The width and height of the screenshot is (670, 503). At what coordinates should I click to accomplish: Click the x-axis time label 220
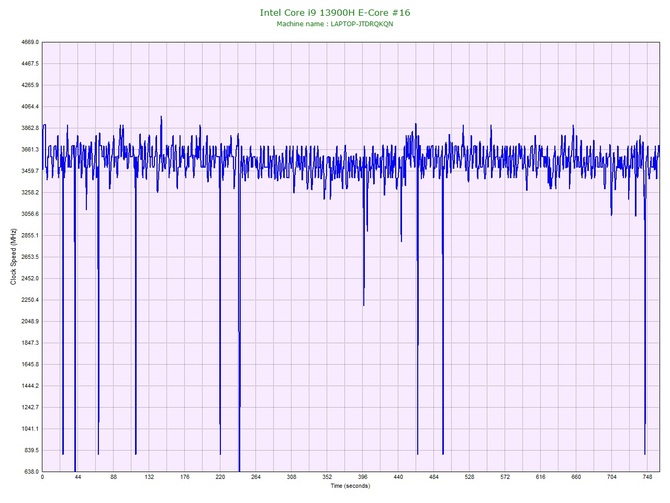220,477
